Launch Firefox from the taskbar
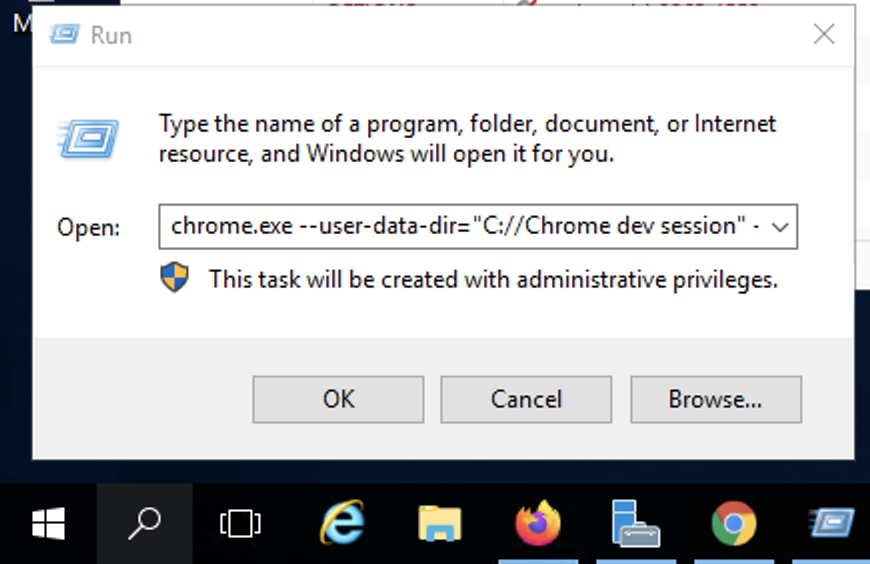Screen dimensions: 870x564 tap(538, 524)
